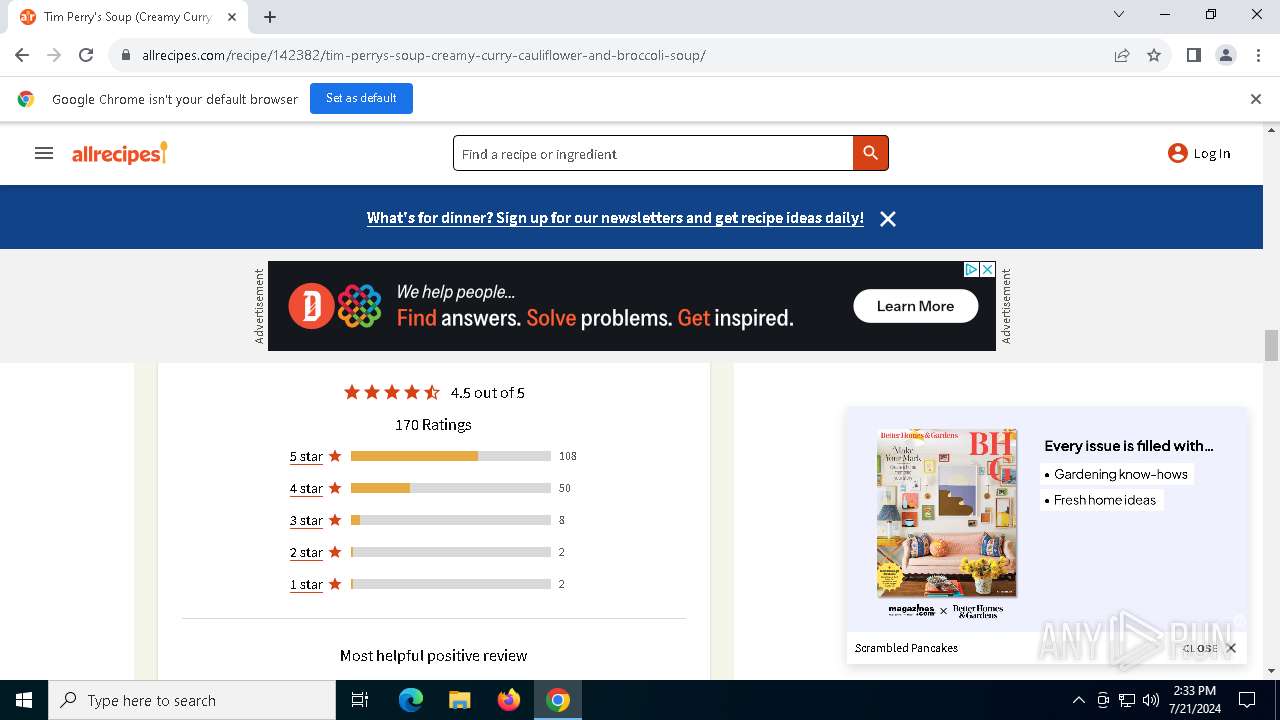1280x720 pixels.
Task: Open the allrecipes hamburger menu
Action: [44, 153]
